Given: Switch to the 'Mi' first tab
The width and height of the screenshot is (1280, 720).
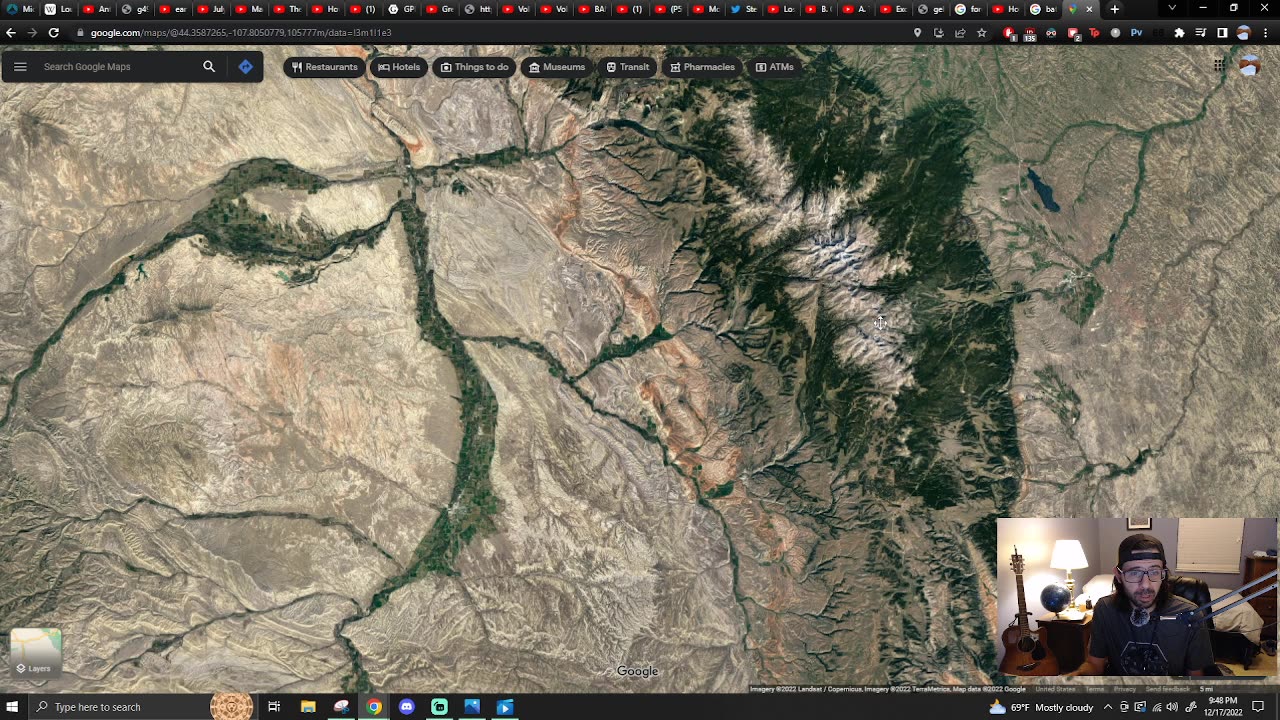Looking at the screenshot, I should pyautogui.click(x=19, y=9).
